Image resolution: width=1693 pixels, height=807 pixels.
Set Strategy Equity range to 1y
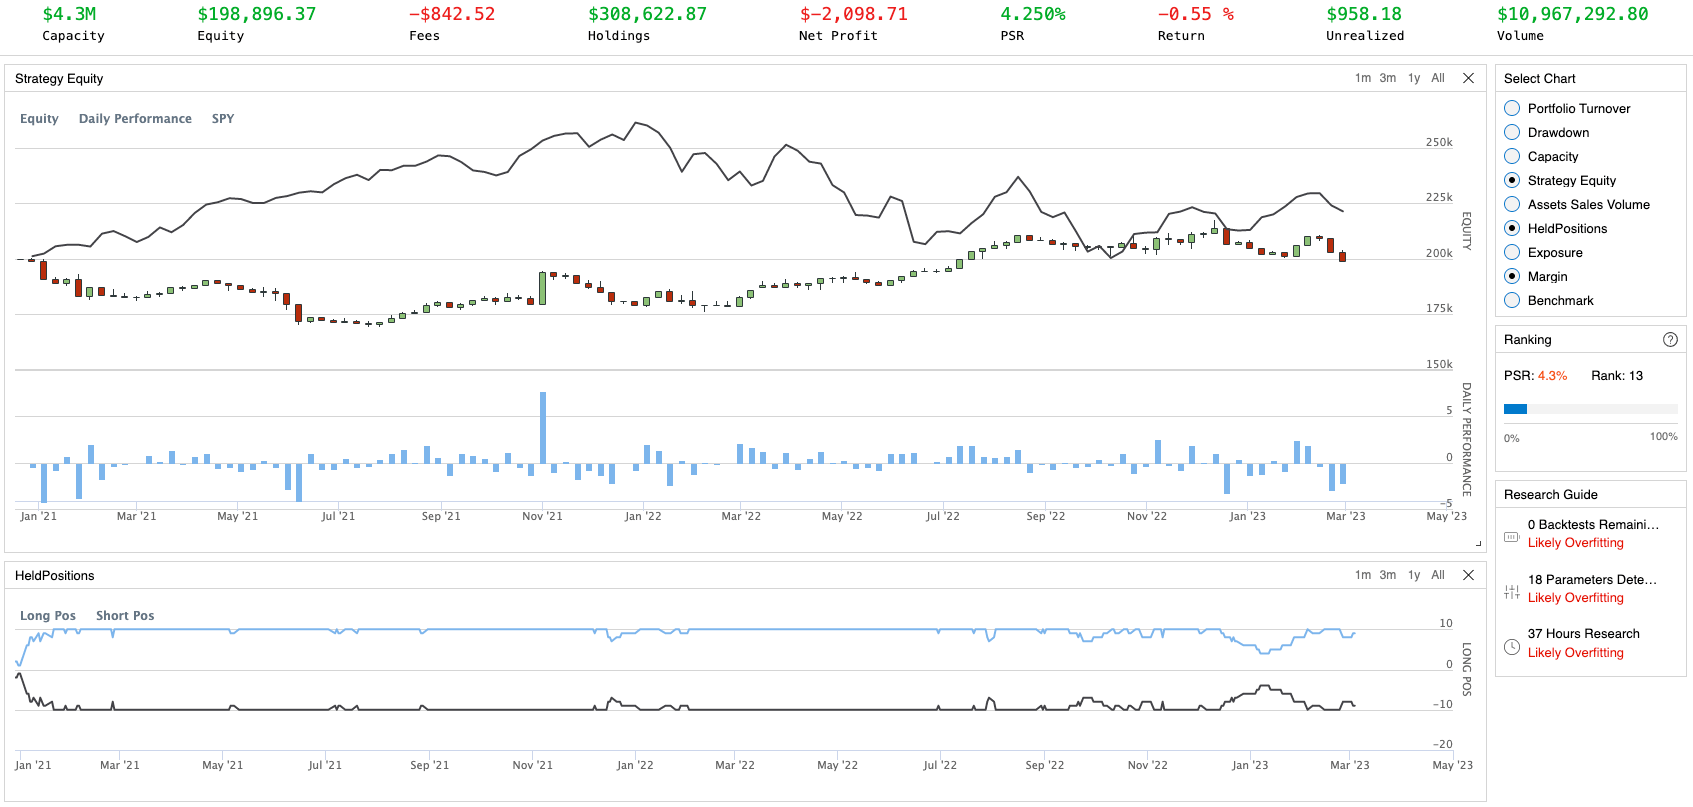[x=1414, y=78]
